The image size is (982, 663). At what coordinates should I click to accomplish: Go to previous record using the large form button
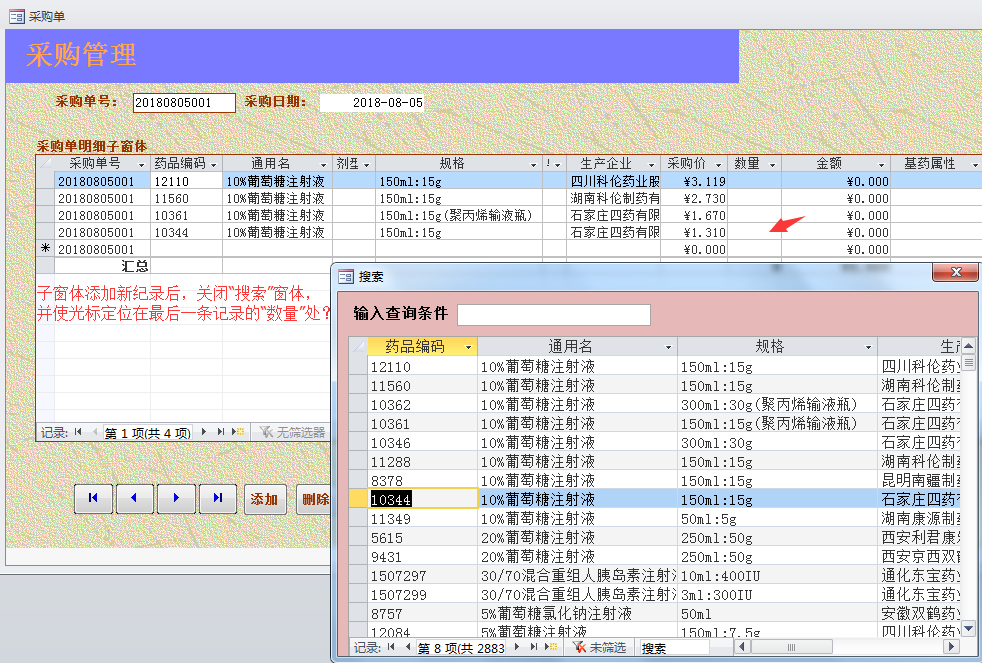coord(135,498)
